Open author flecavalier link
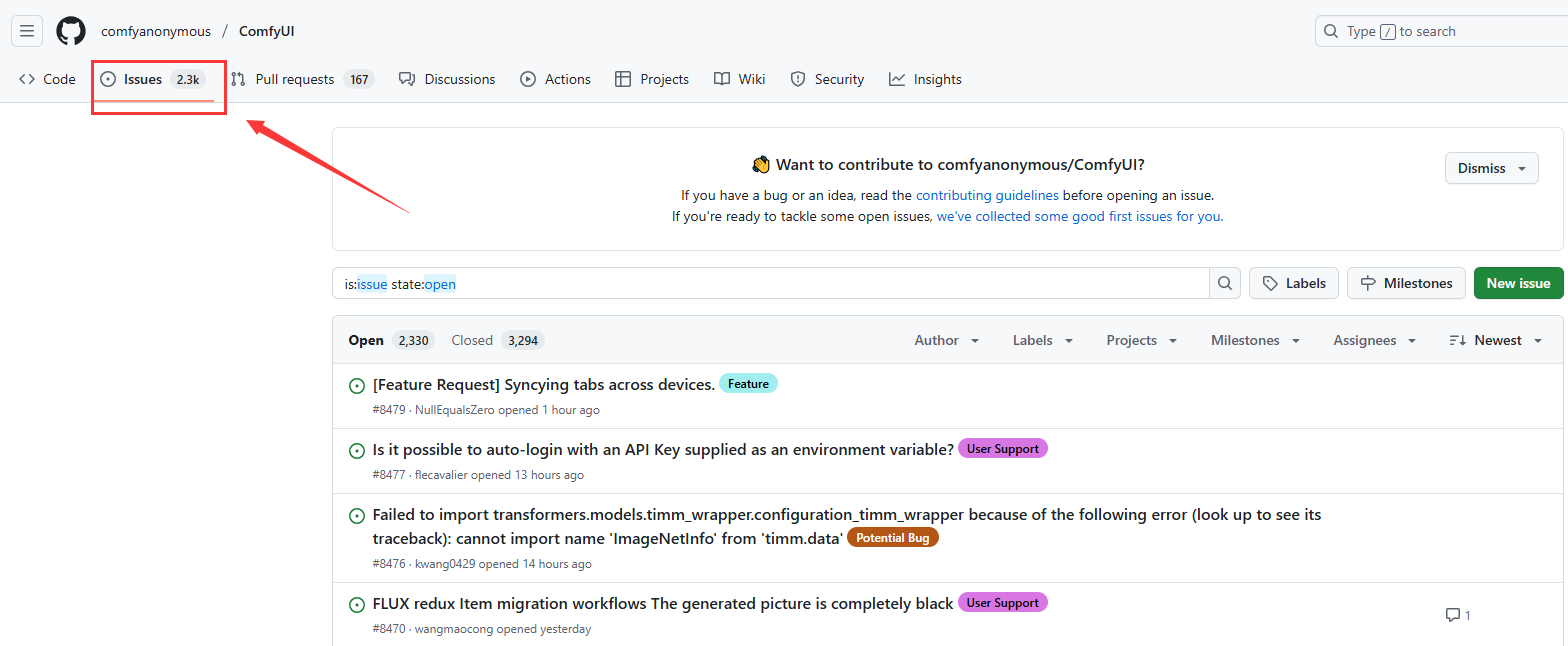Screen dimensions: 1568x646 [441, 475]
